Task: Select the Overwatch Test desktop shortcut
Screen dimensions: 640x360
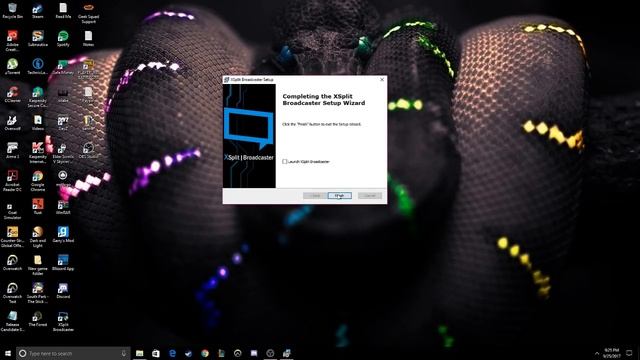Action: (x=12, y=293)
